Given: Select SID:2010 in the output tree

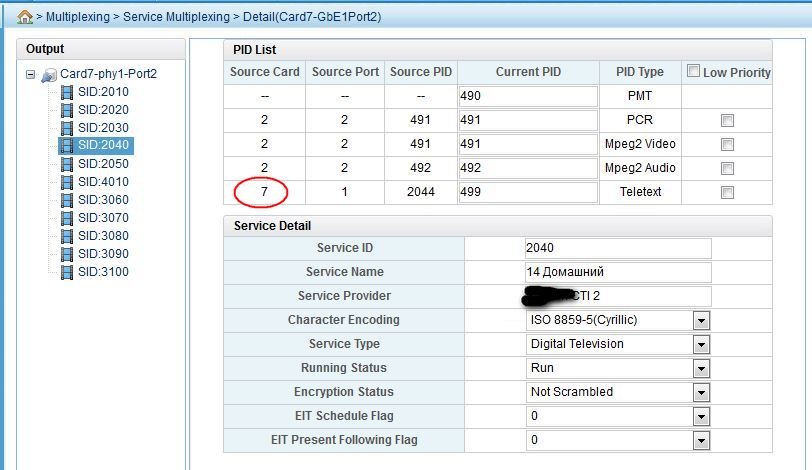Looking at the screenshot, I should pos(103,92).
